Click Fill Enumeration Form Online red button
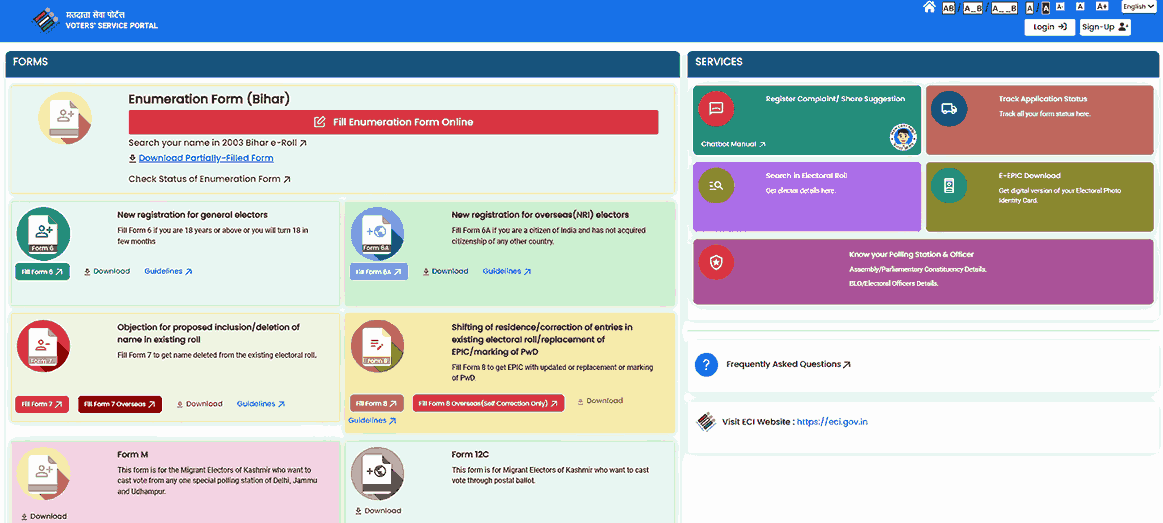1163x523 pixels. 393,122
